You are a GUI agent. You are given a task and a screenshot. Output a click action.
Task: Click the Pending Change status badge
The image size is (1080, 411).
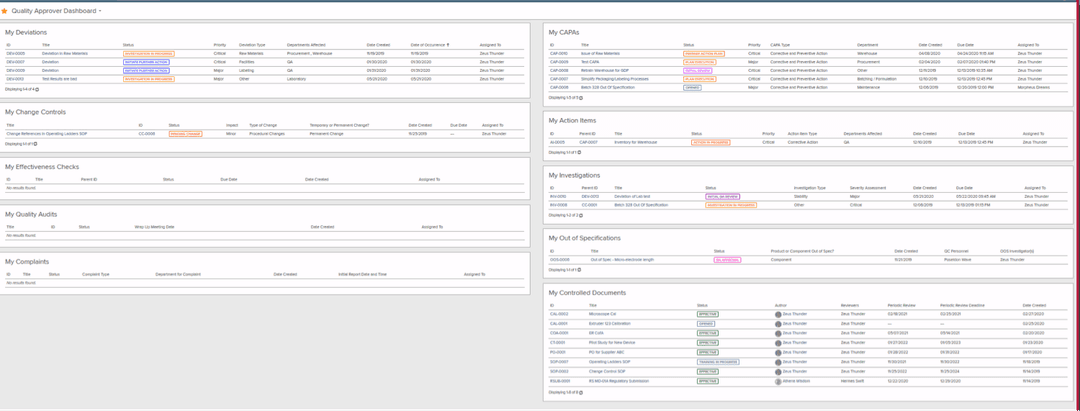tap(185, 134)
